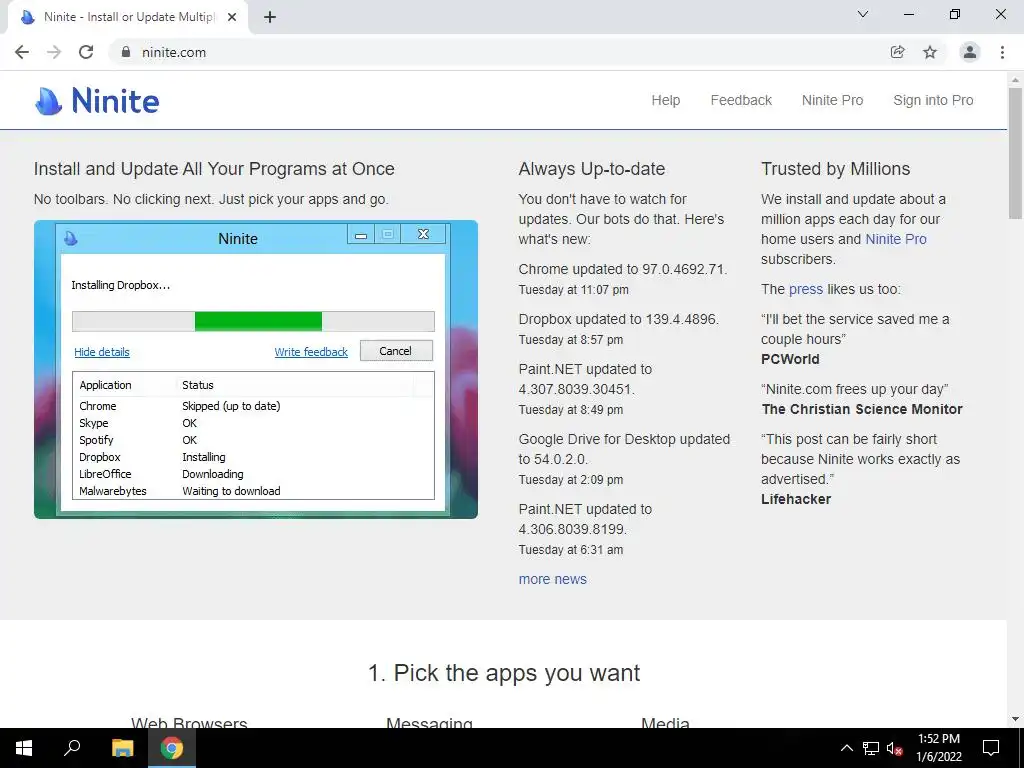Click the Tuesday at 11:07 pm timestamp
Viewport: 1024px width, 768px height.
click(573, 290)
